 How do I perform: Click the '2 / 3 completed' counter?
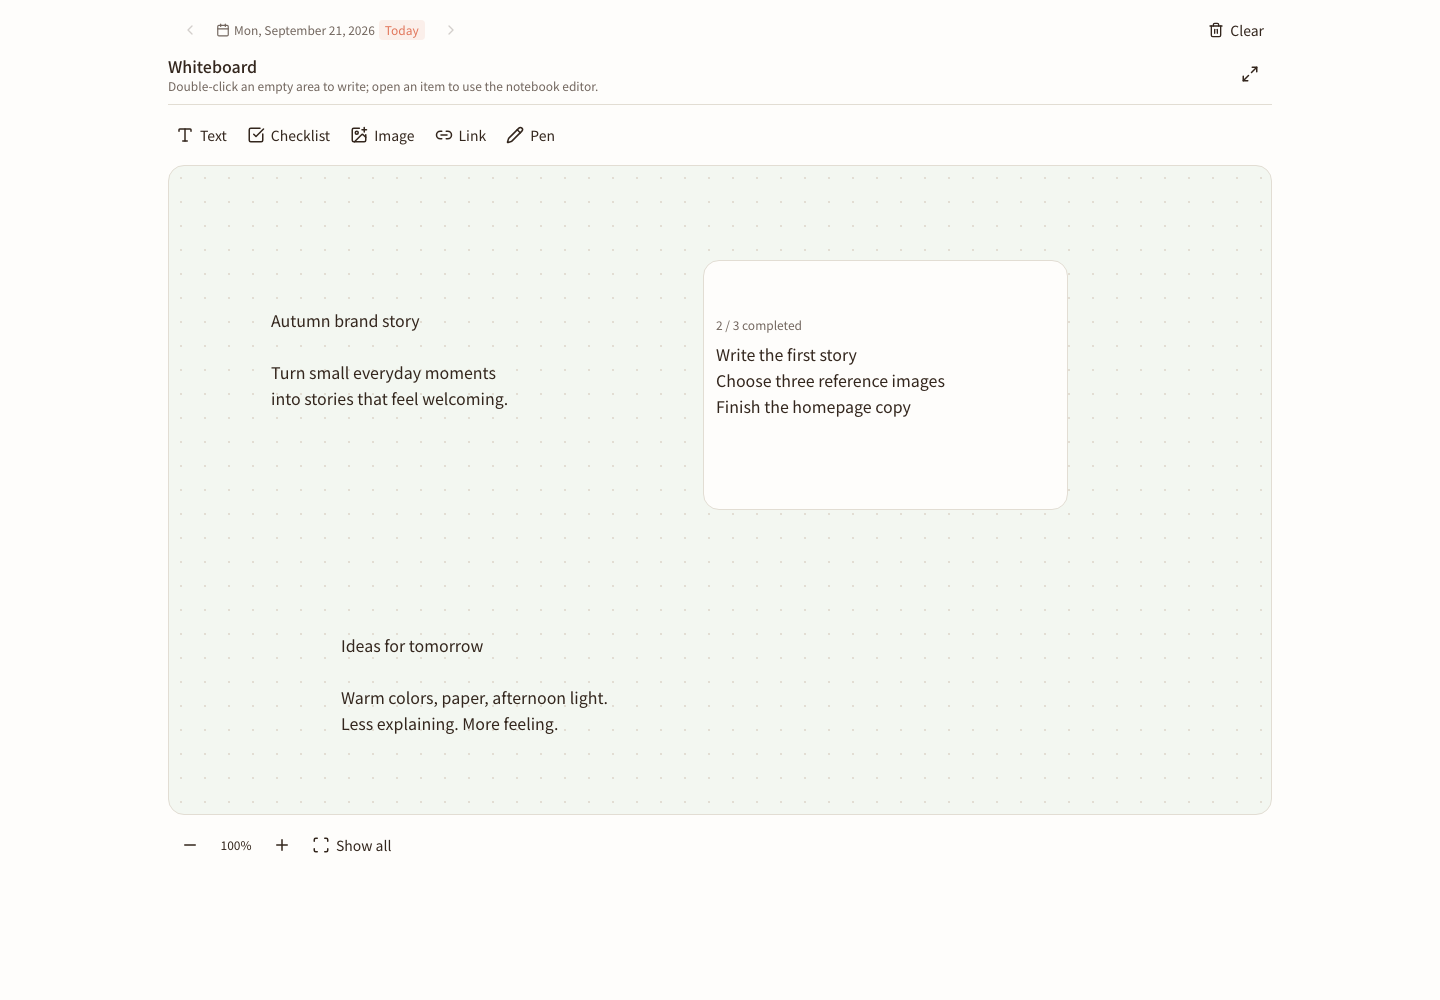(x=759, y=326)
